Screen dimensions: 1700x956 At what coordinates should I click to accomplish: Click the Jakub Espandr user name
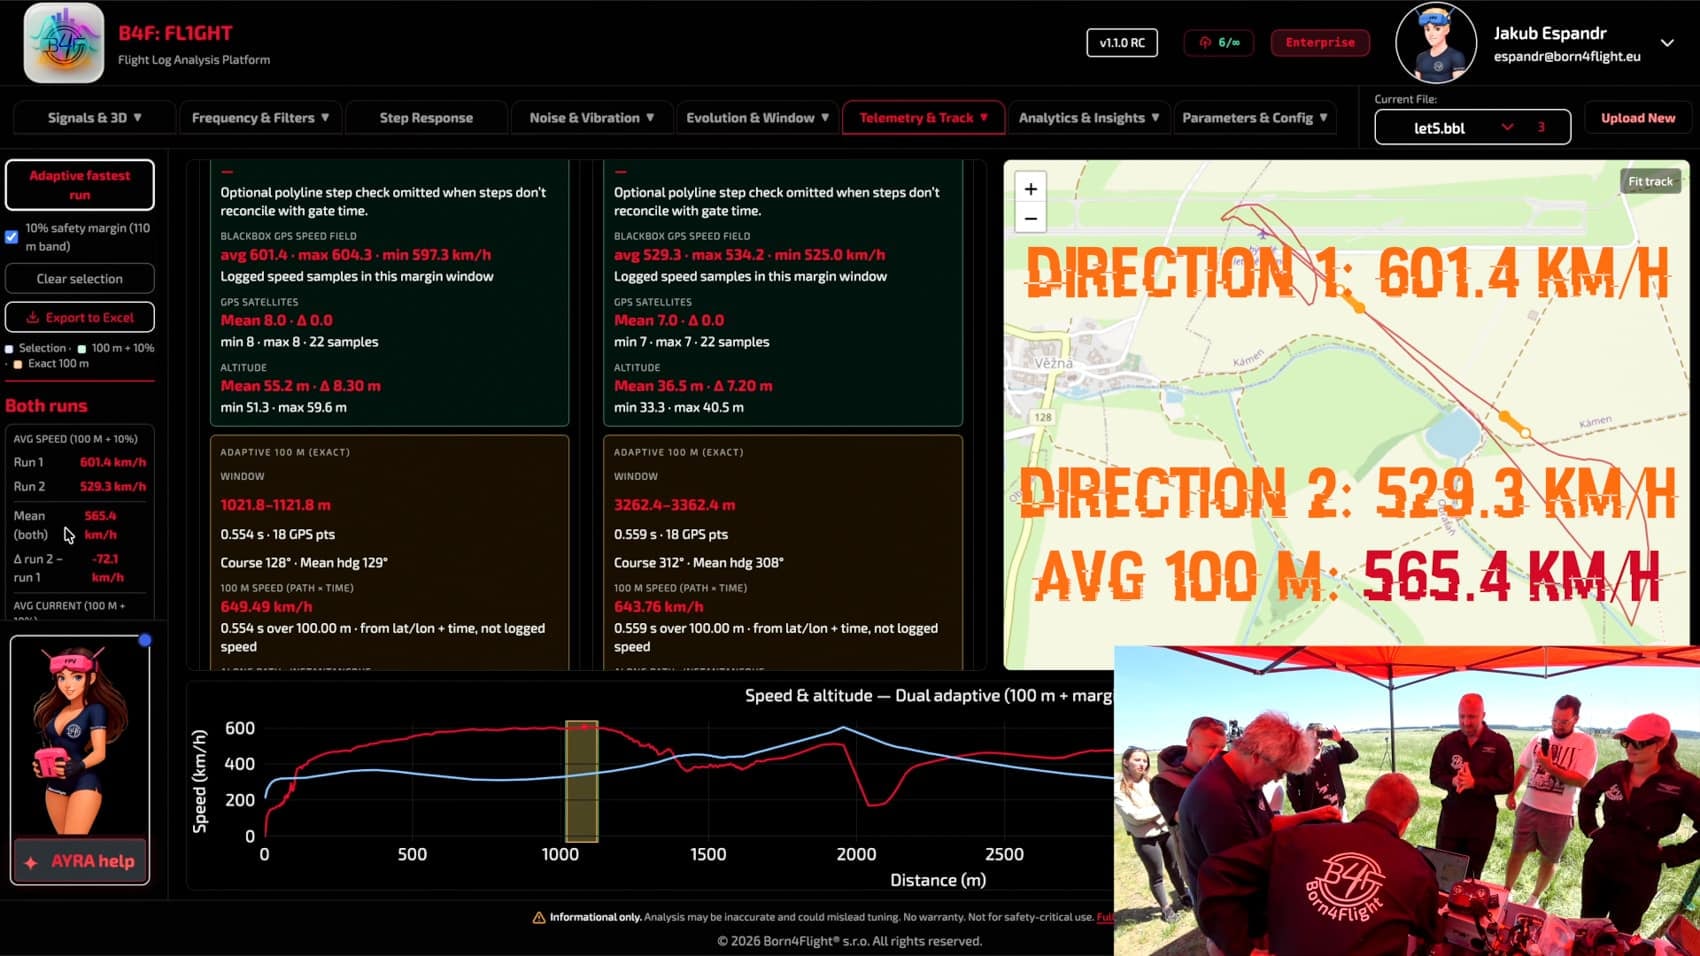1550,33
